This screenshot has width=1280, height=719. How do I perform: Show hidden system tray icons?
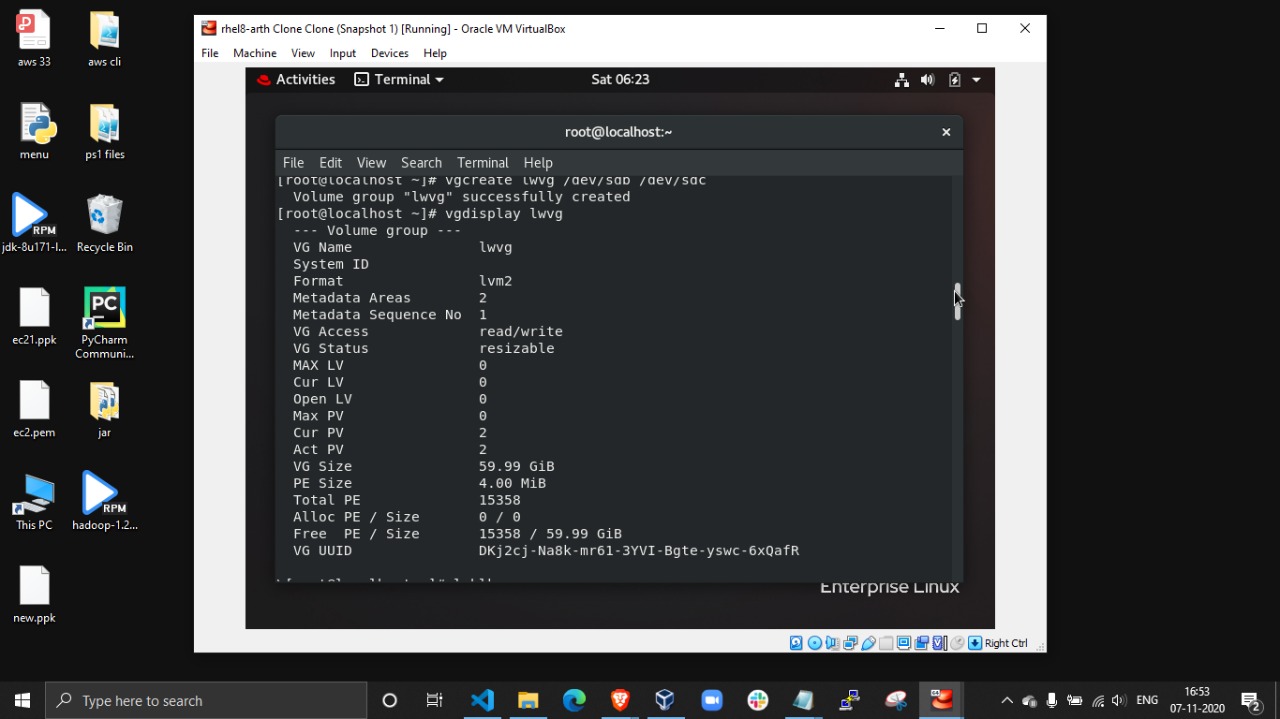coord(1007,700)
